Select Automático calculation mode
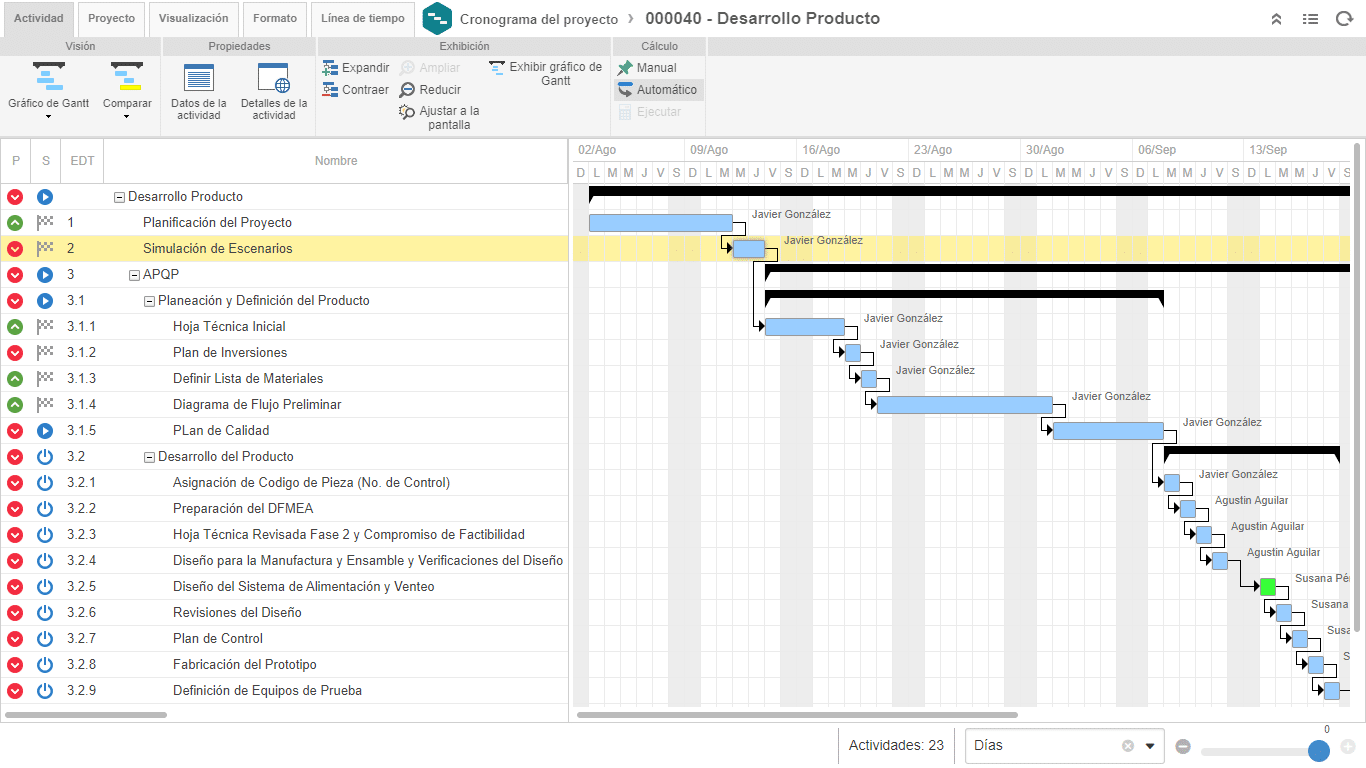The width and height of the screenshot is (1366, 768). coord(658,90)
